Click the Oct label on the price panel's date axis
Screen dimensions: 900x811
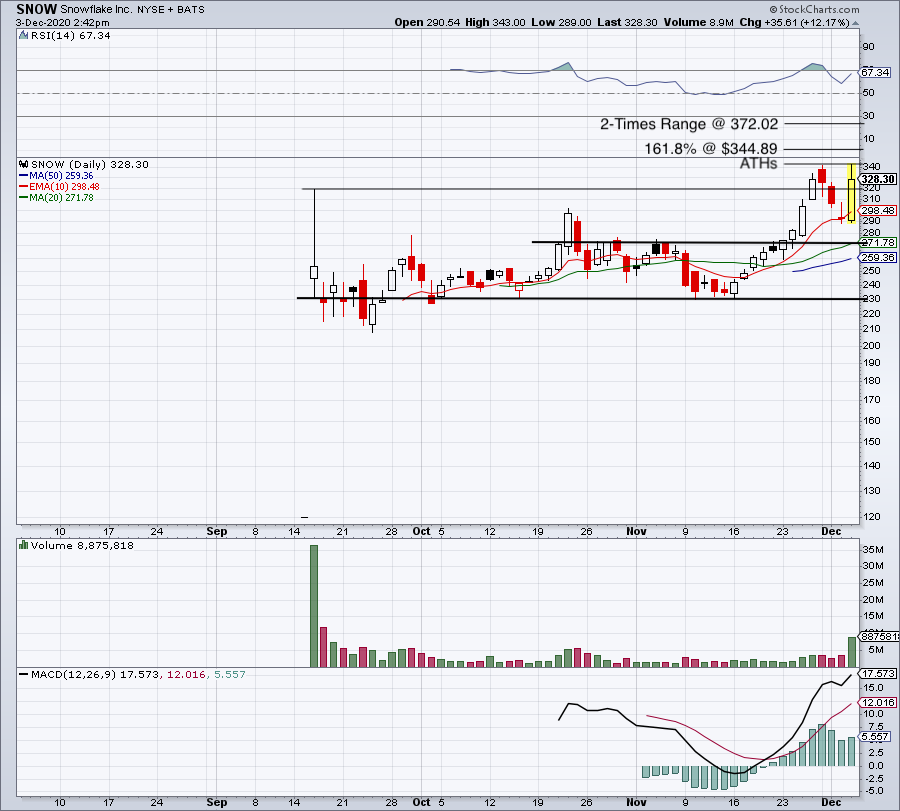point(421,531)
